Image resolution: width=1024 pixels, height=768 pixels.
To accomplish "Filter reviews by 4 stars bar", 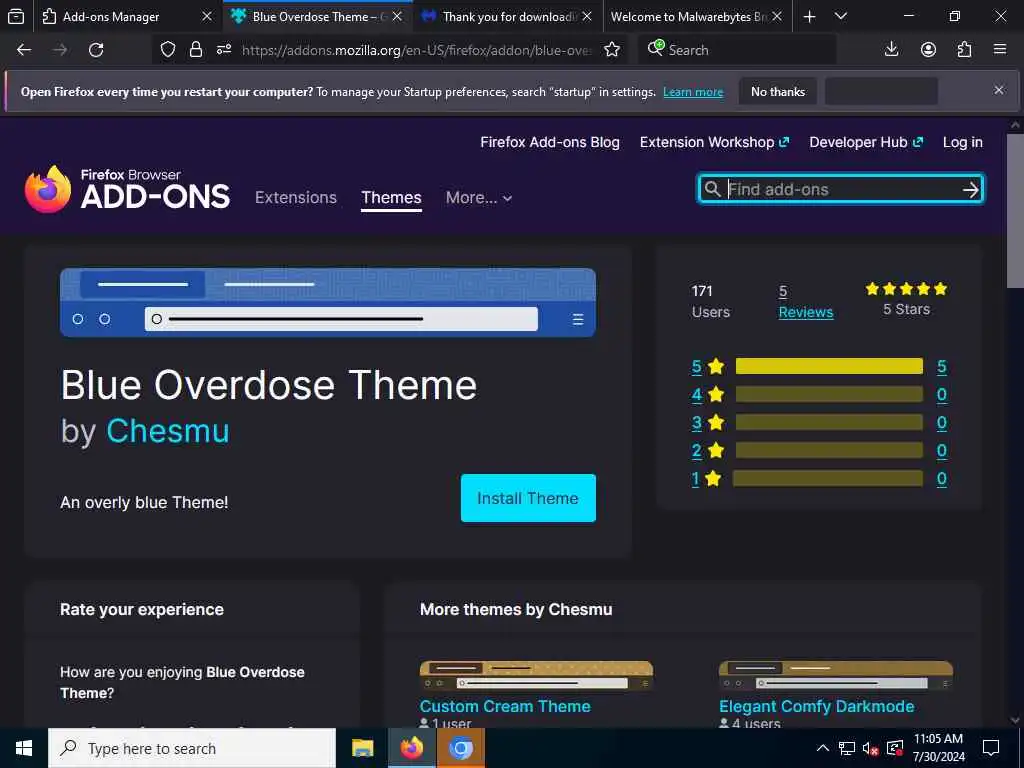I will click(829, 394).
